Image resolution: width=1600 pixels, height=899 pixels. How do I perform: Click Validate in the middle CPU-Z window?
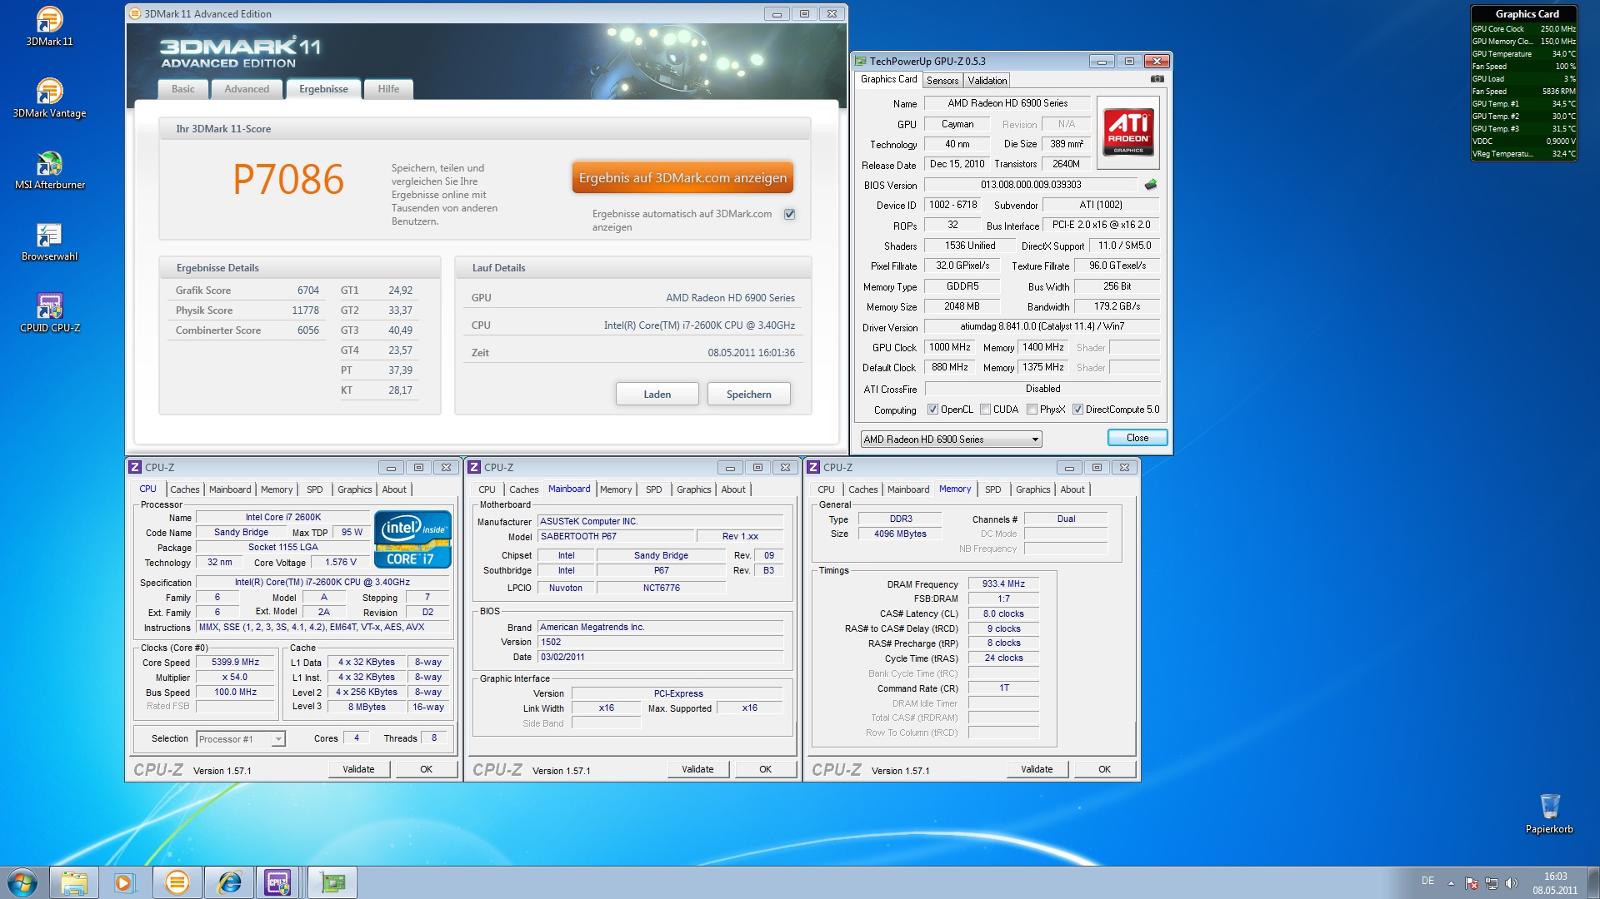point(698,769)
